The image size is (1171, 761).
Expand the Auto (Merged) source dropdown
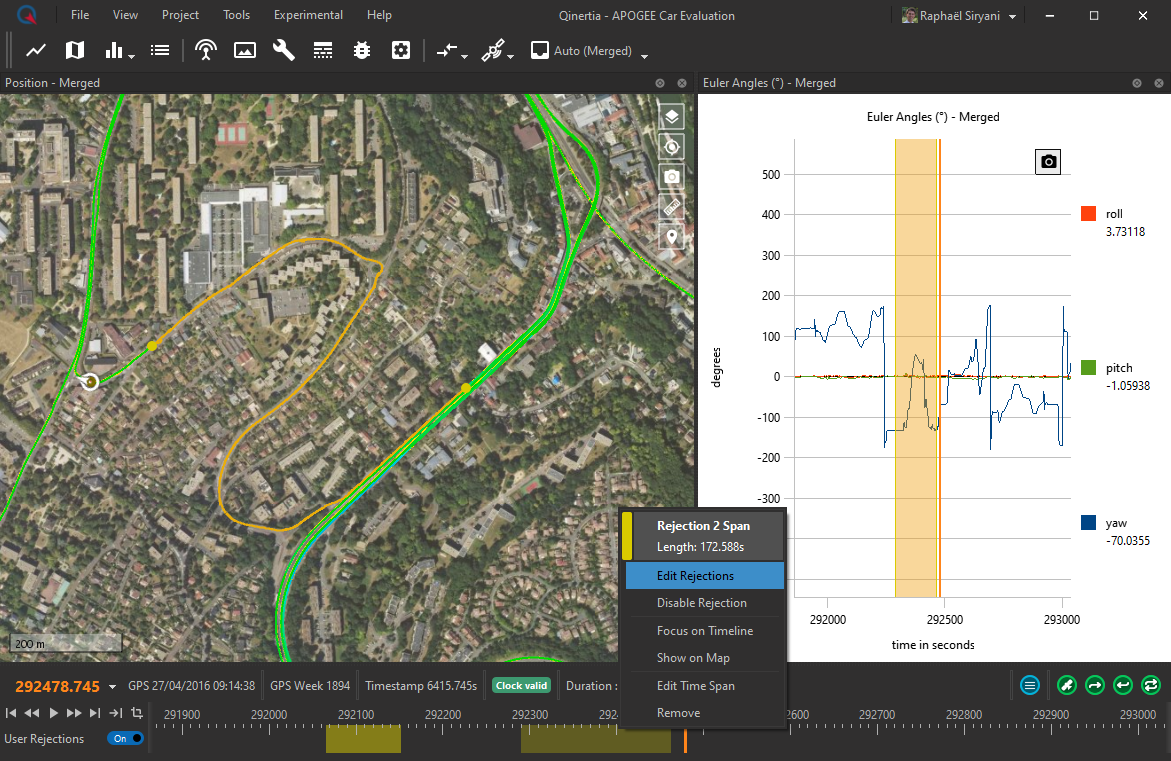pos(645,55)
